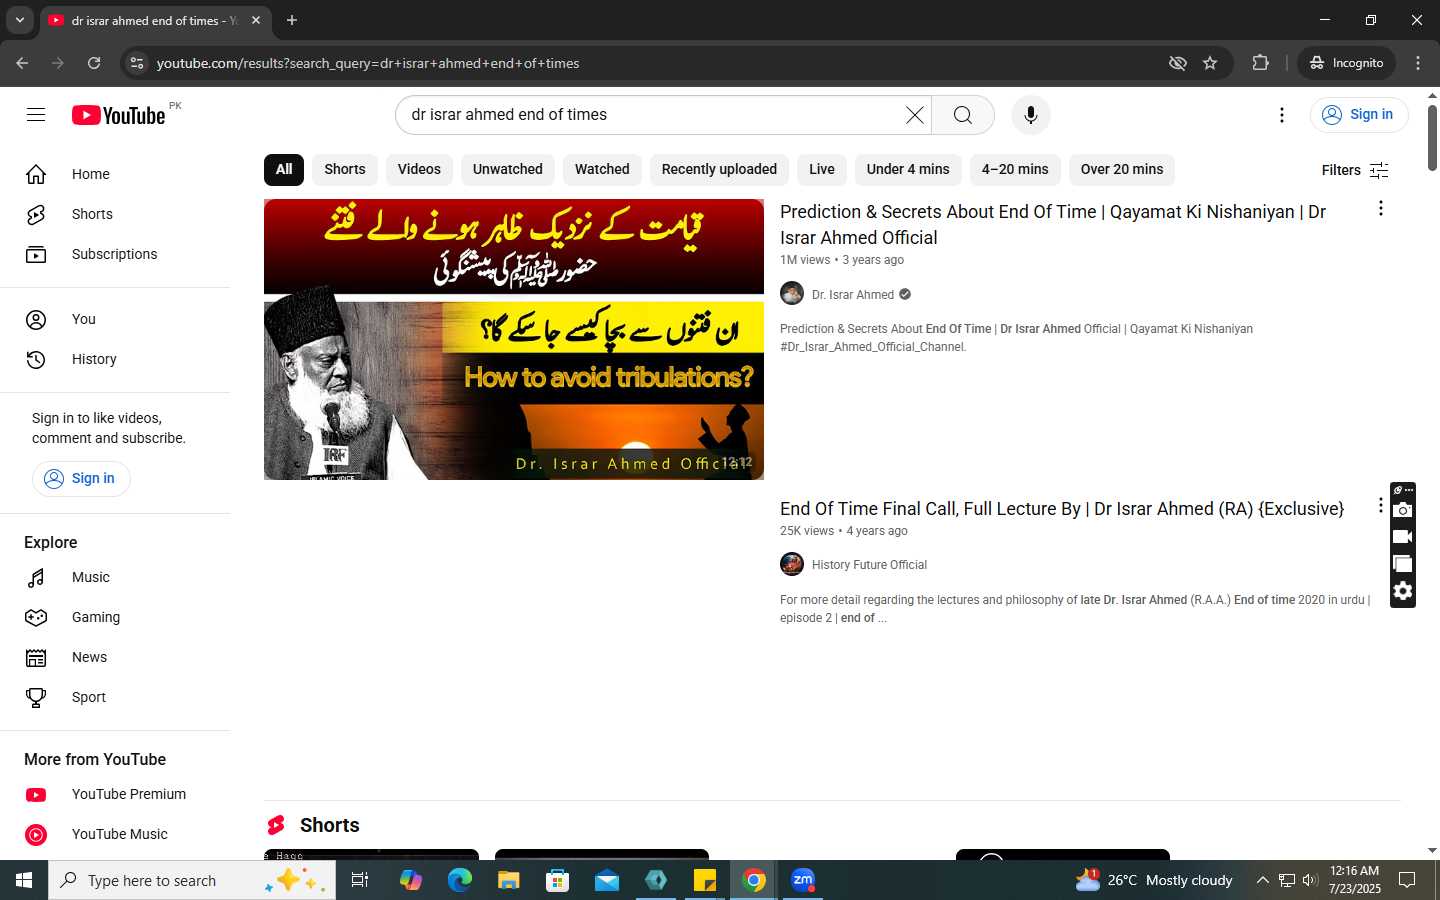Show hidden system tray icons chevron
The height and width of the screenshot is (900, 1440).
pyautogui.click(x=1262, y=880)
